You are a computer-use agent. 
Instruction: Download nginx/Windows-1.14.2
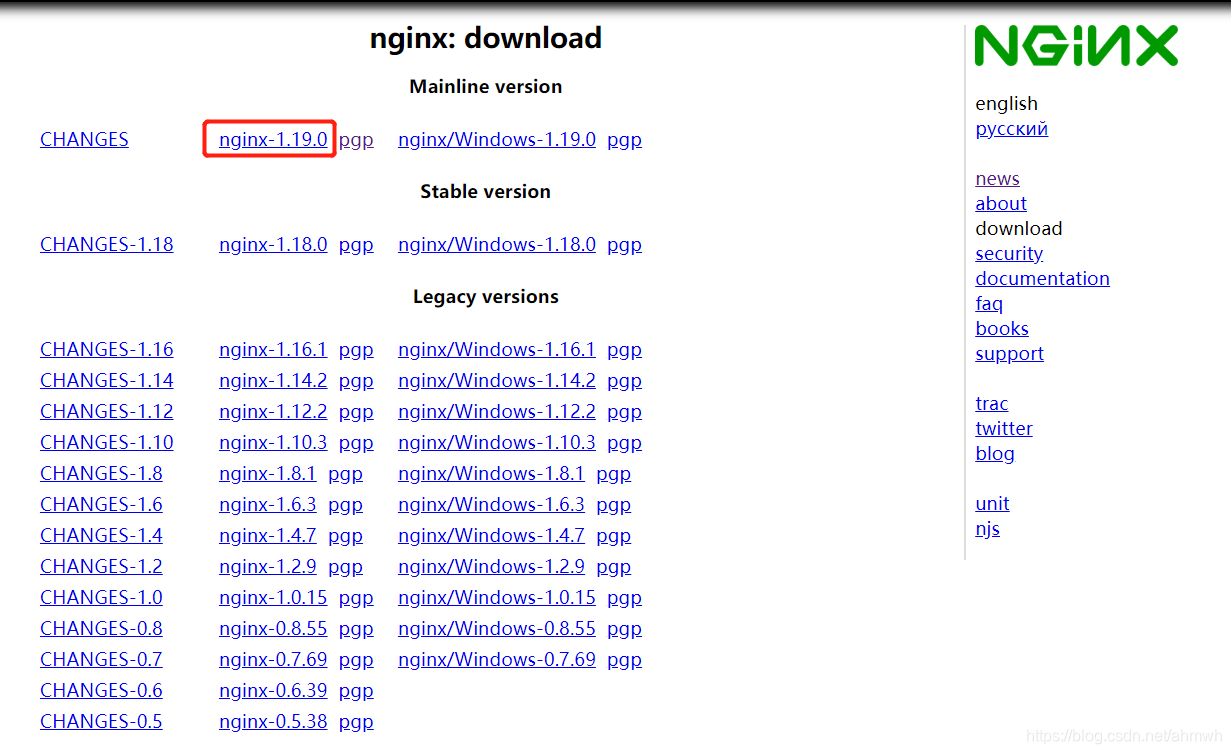[497, 381]
